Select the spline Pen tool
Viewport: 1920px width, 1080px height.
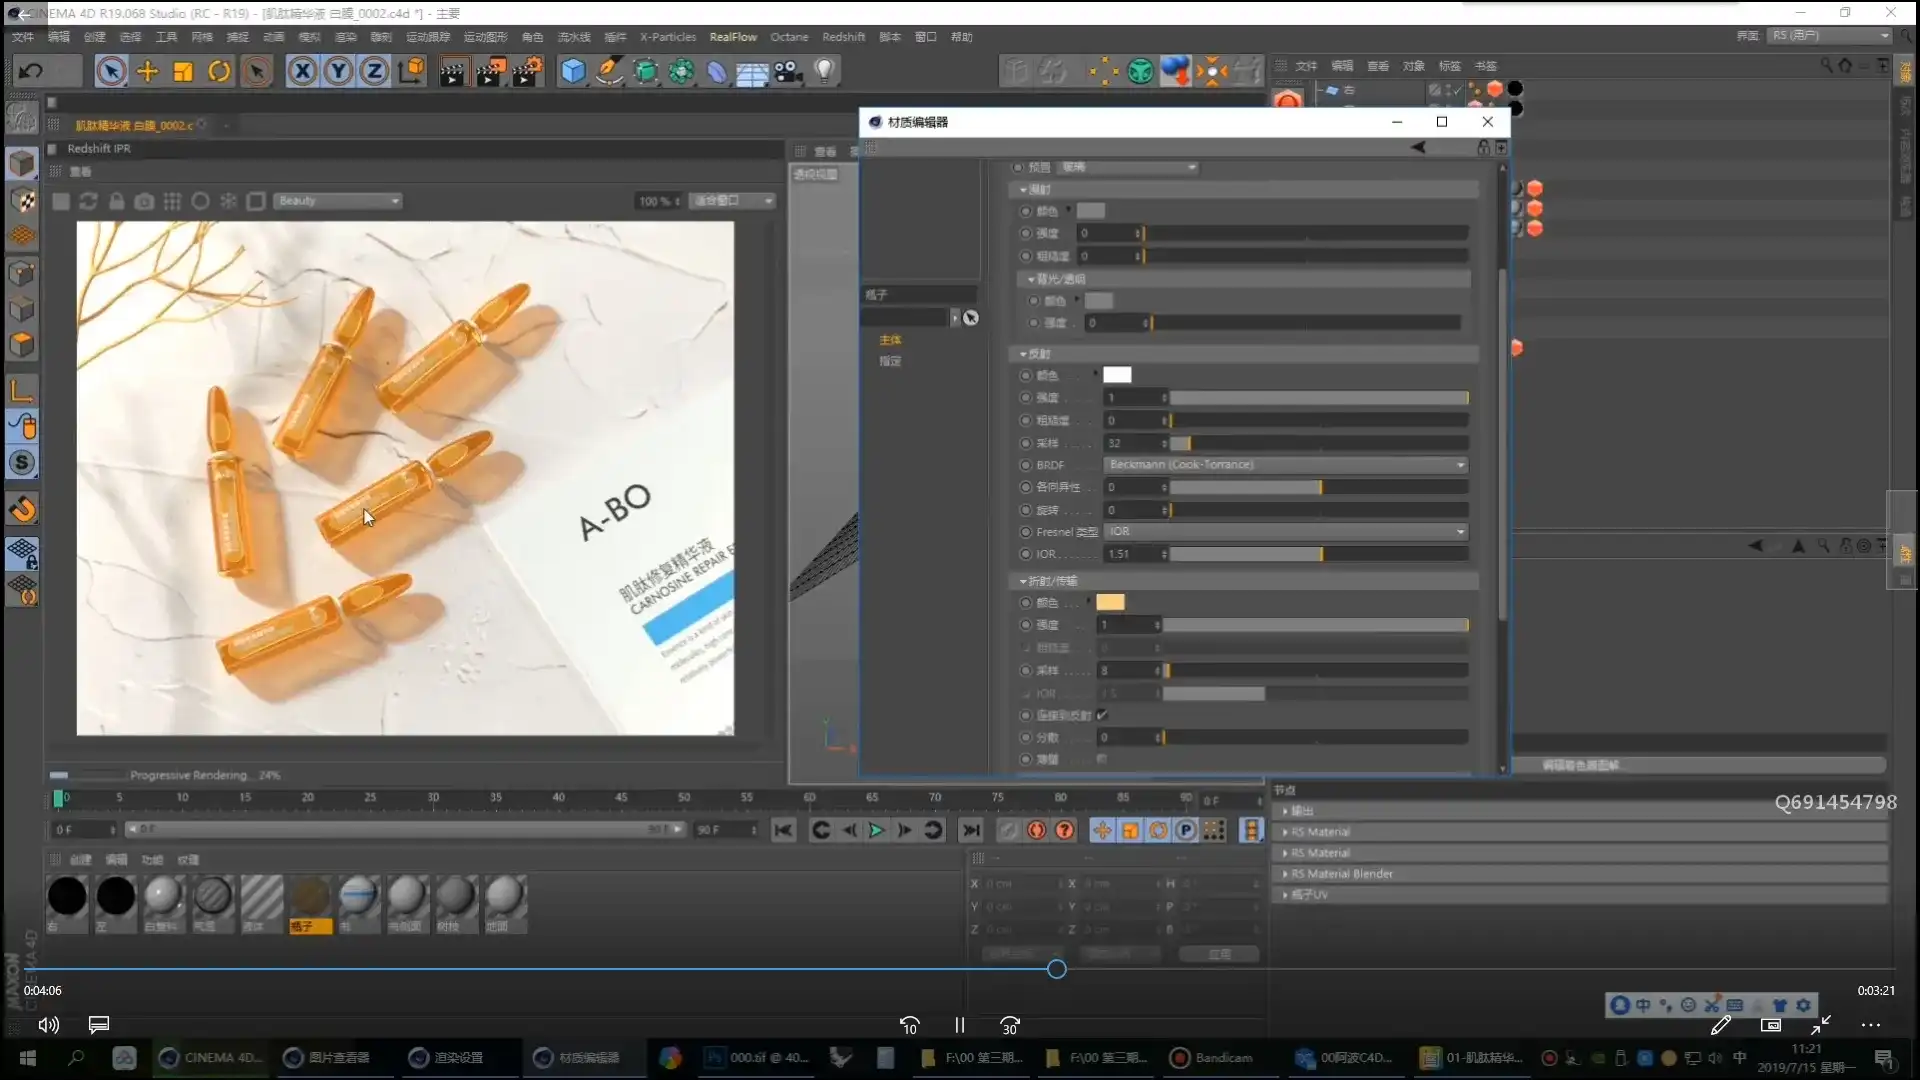point(609,71)
